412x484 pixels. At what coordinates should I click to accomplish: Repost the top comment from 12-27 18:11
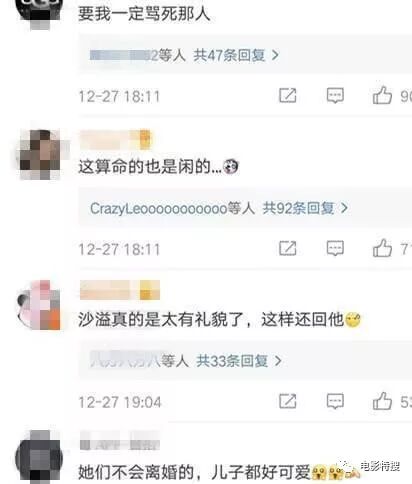coord(287,96)
